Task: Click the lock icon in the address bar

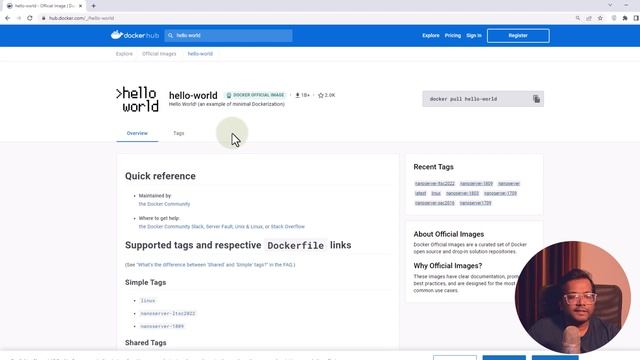Action: (43, 18)
